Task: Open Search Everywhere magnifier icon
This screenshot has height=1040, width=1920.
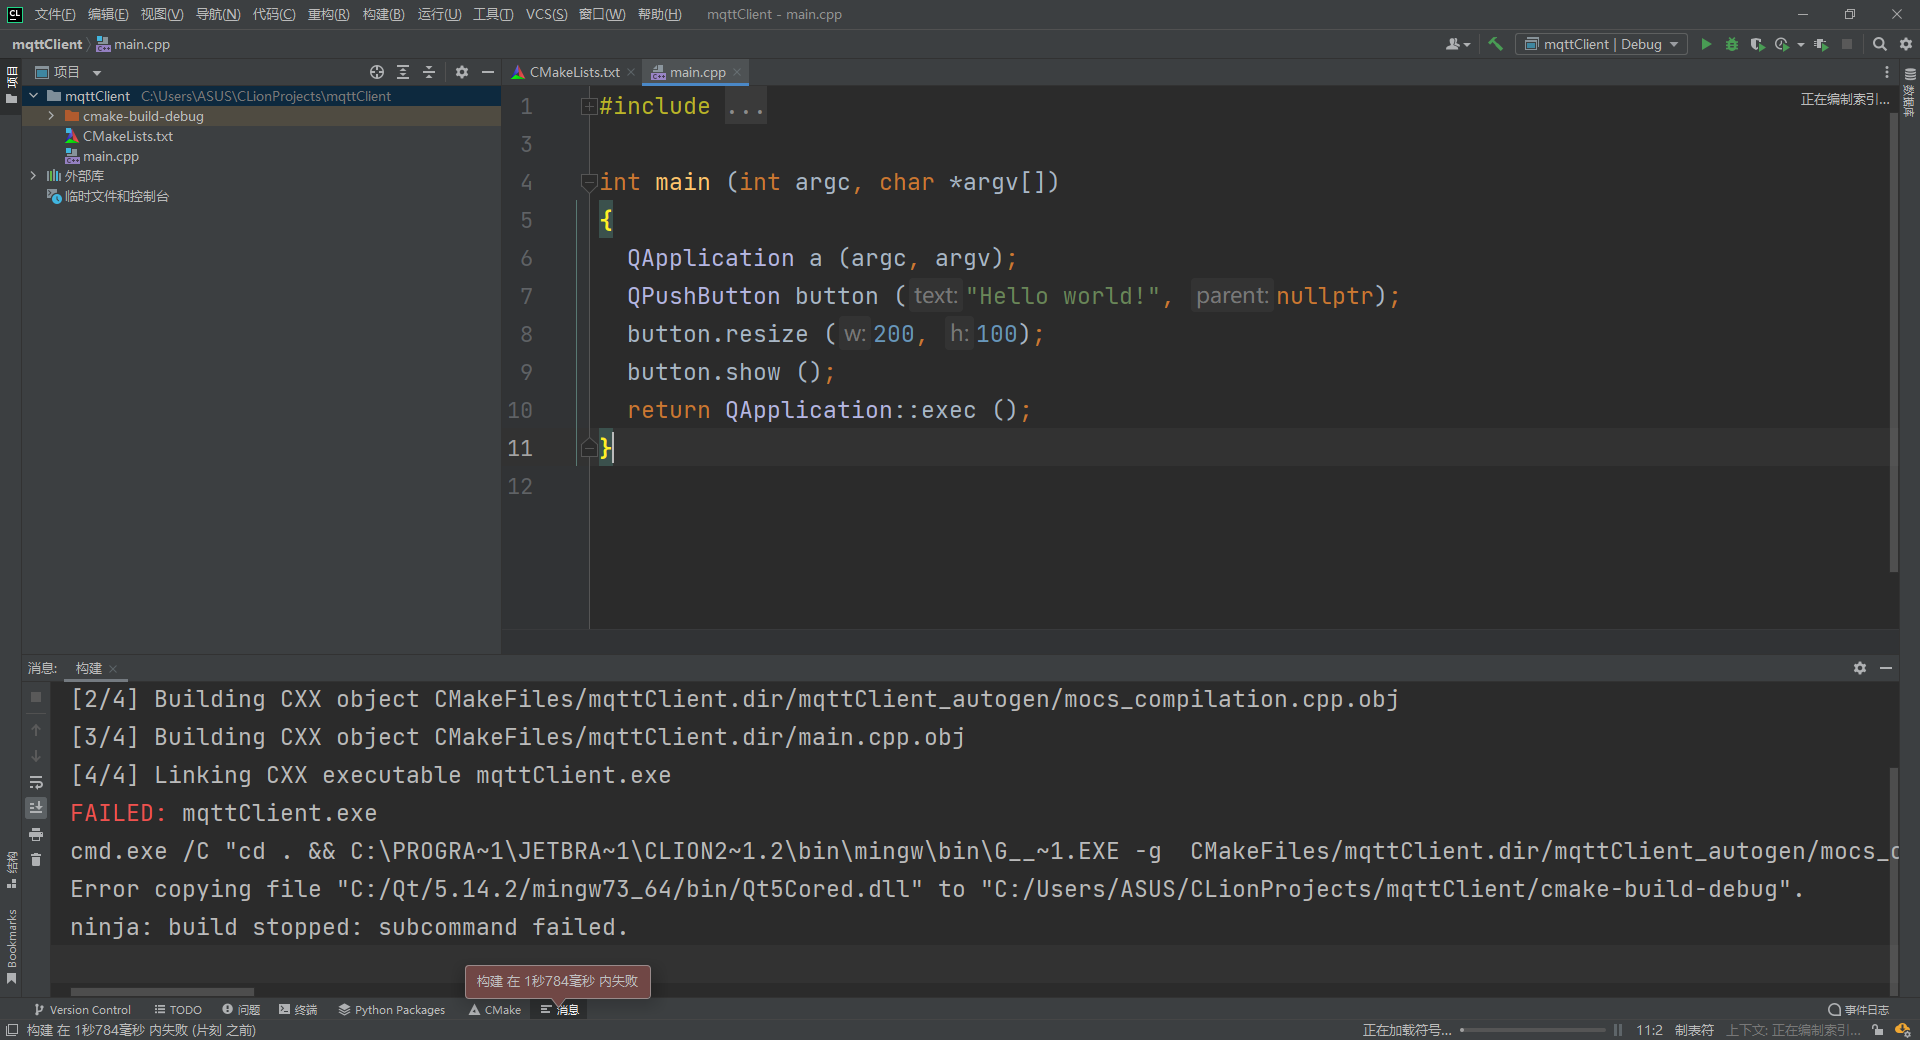Action: coord(1880,44)
